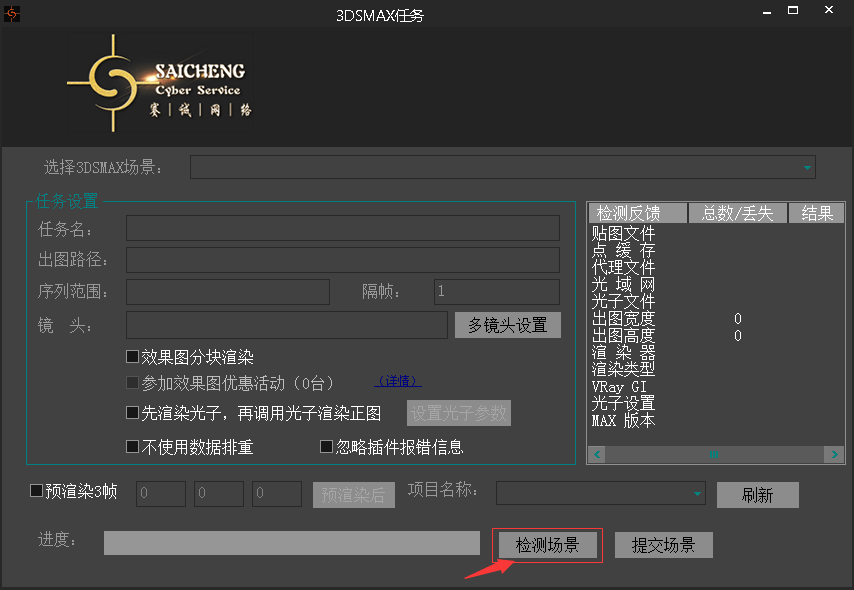
Task: Click the app logo icon in title bar
Action: pos(11,14)
